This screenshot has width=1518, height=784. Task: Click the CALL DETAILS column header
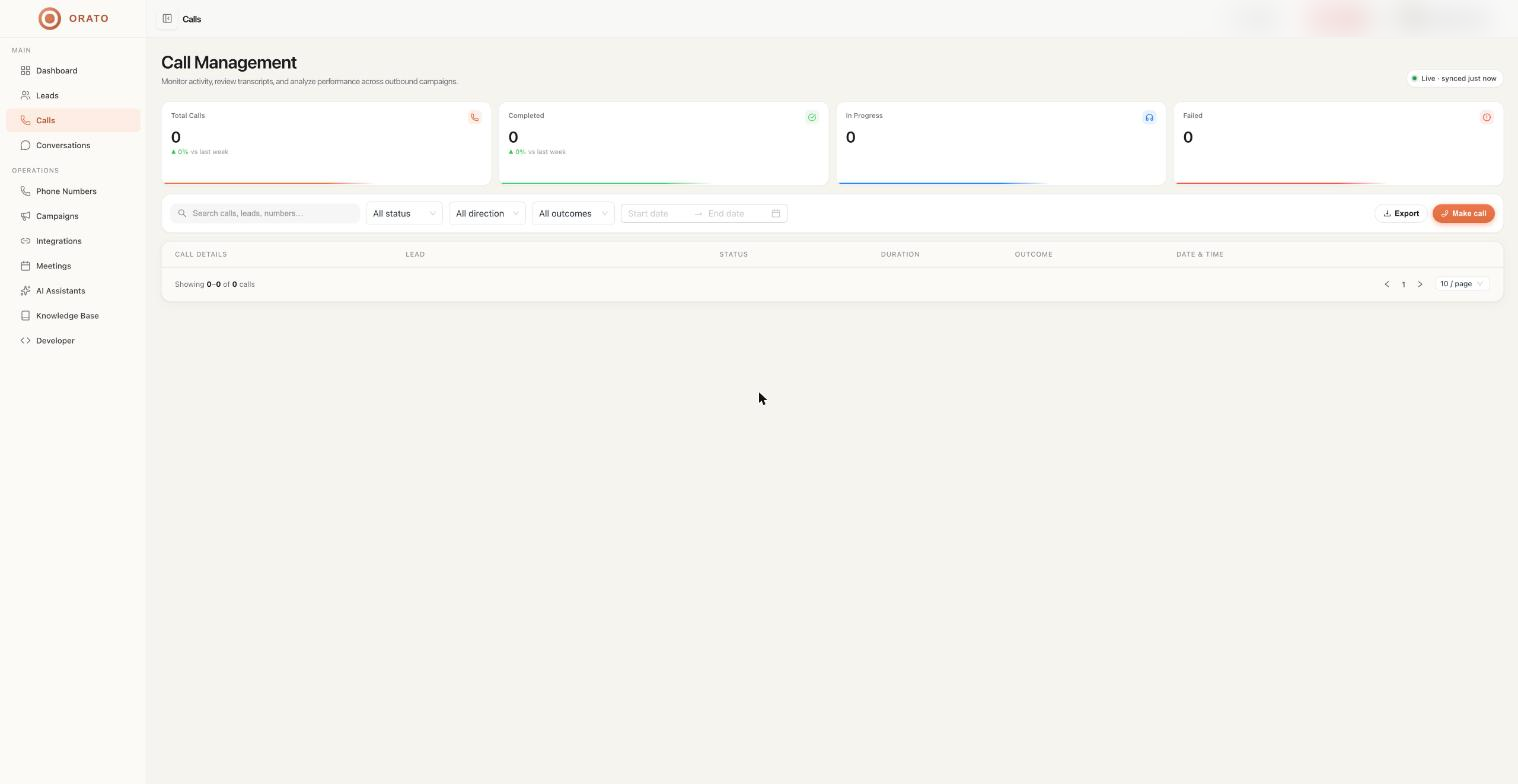[x=201, y=254]
